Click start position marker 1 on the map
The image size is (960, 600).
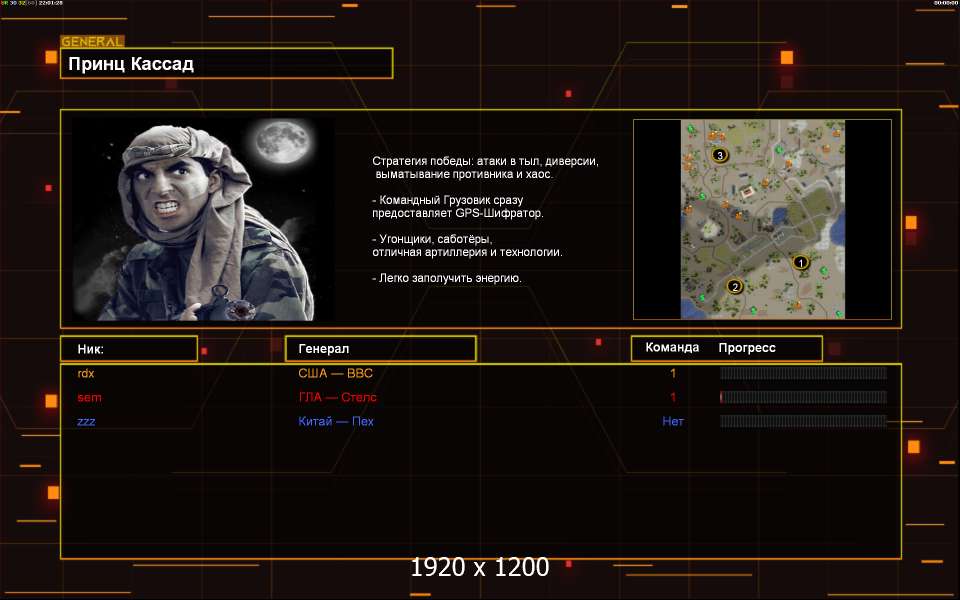click(799, 262)
